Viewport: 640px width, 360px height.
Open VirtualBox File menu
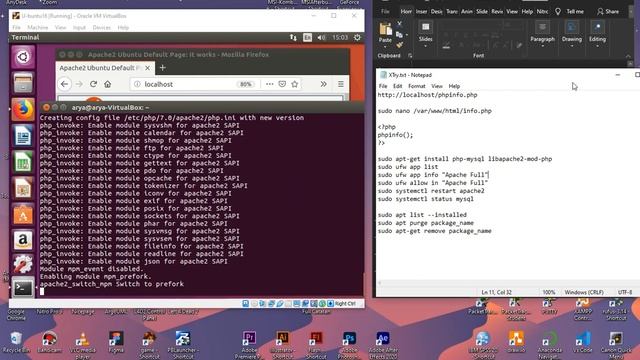click(16, 27)
